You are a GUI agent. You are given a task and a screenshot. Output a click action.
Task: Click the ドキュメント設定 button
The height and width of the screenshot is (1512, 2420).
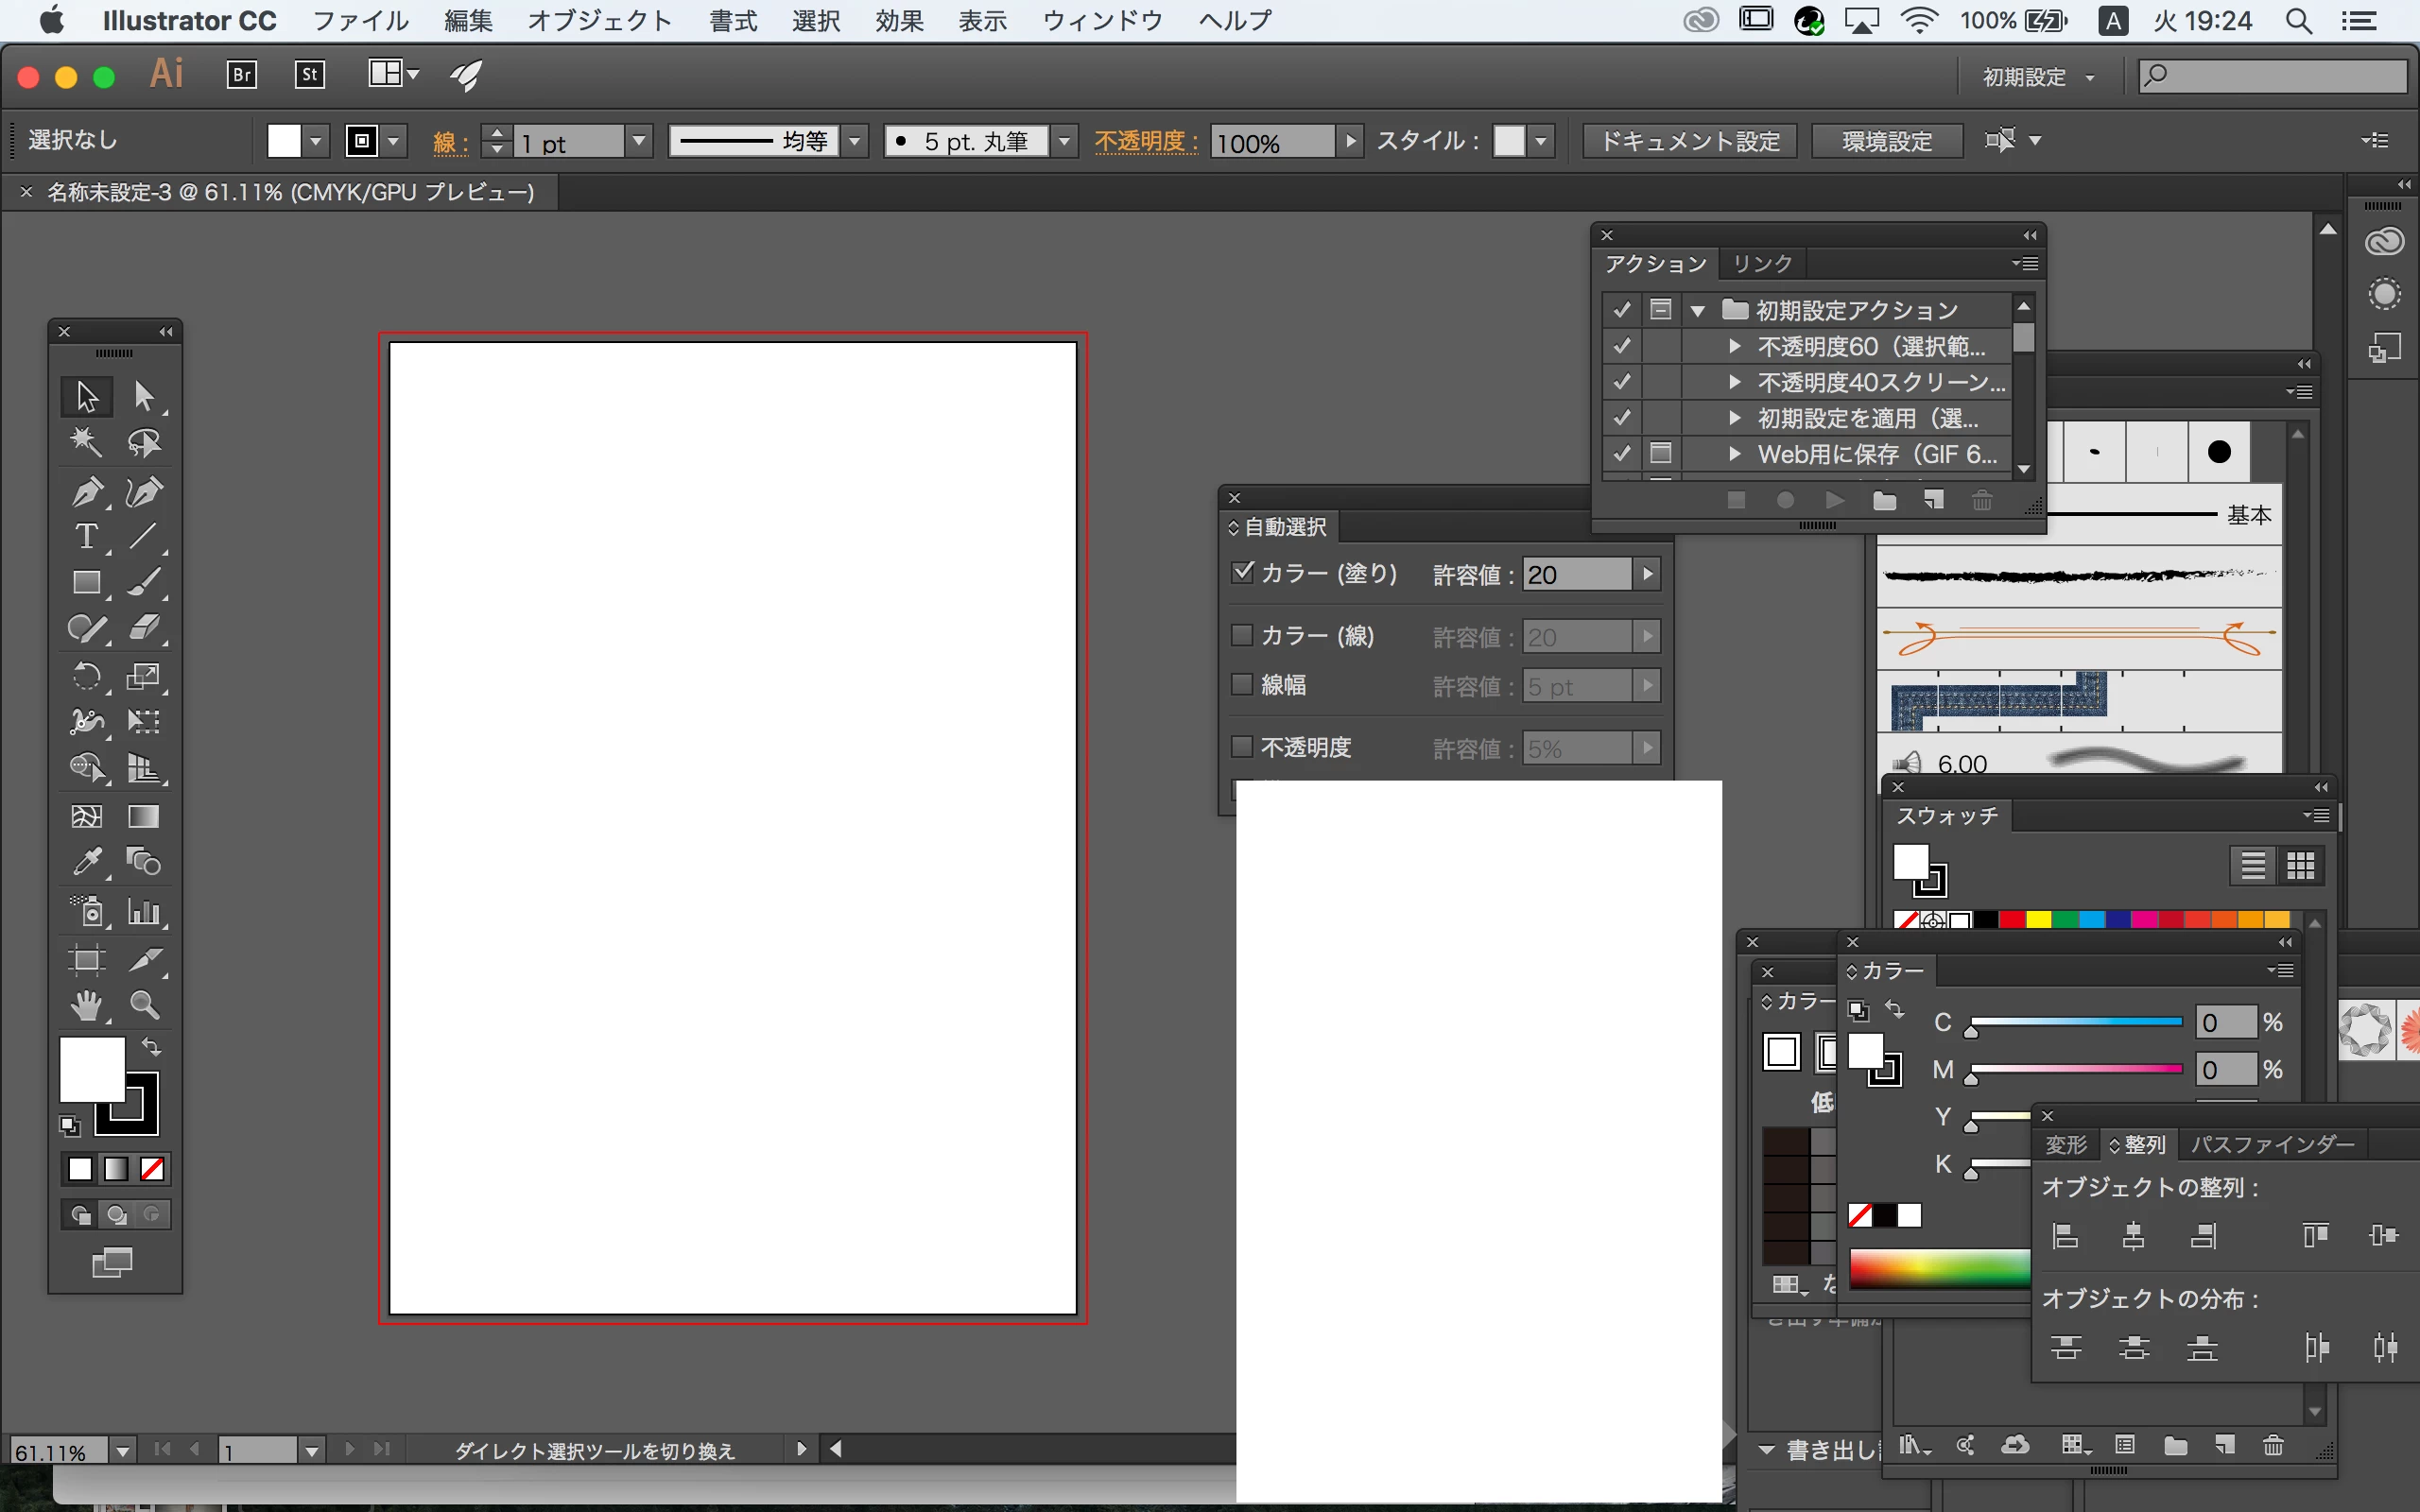point(1690,141)
